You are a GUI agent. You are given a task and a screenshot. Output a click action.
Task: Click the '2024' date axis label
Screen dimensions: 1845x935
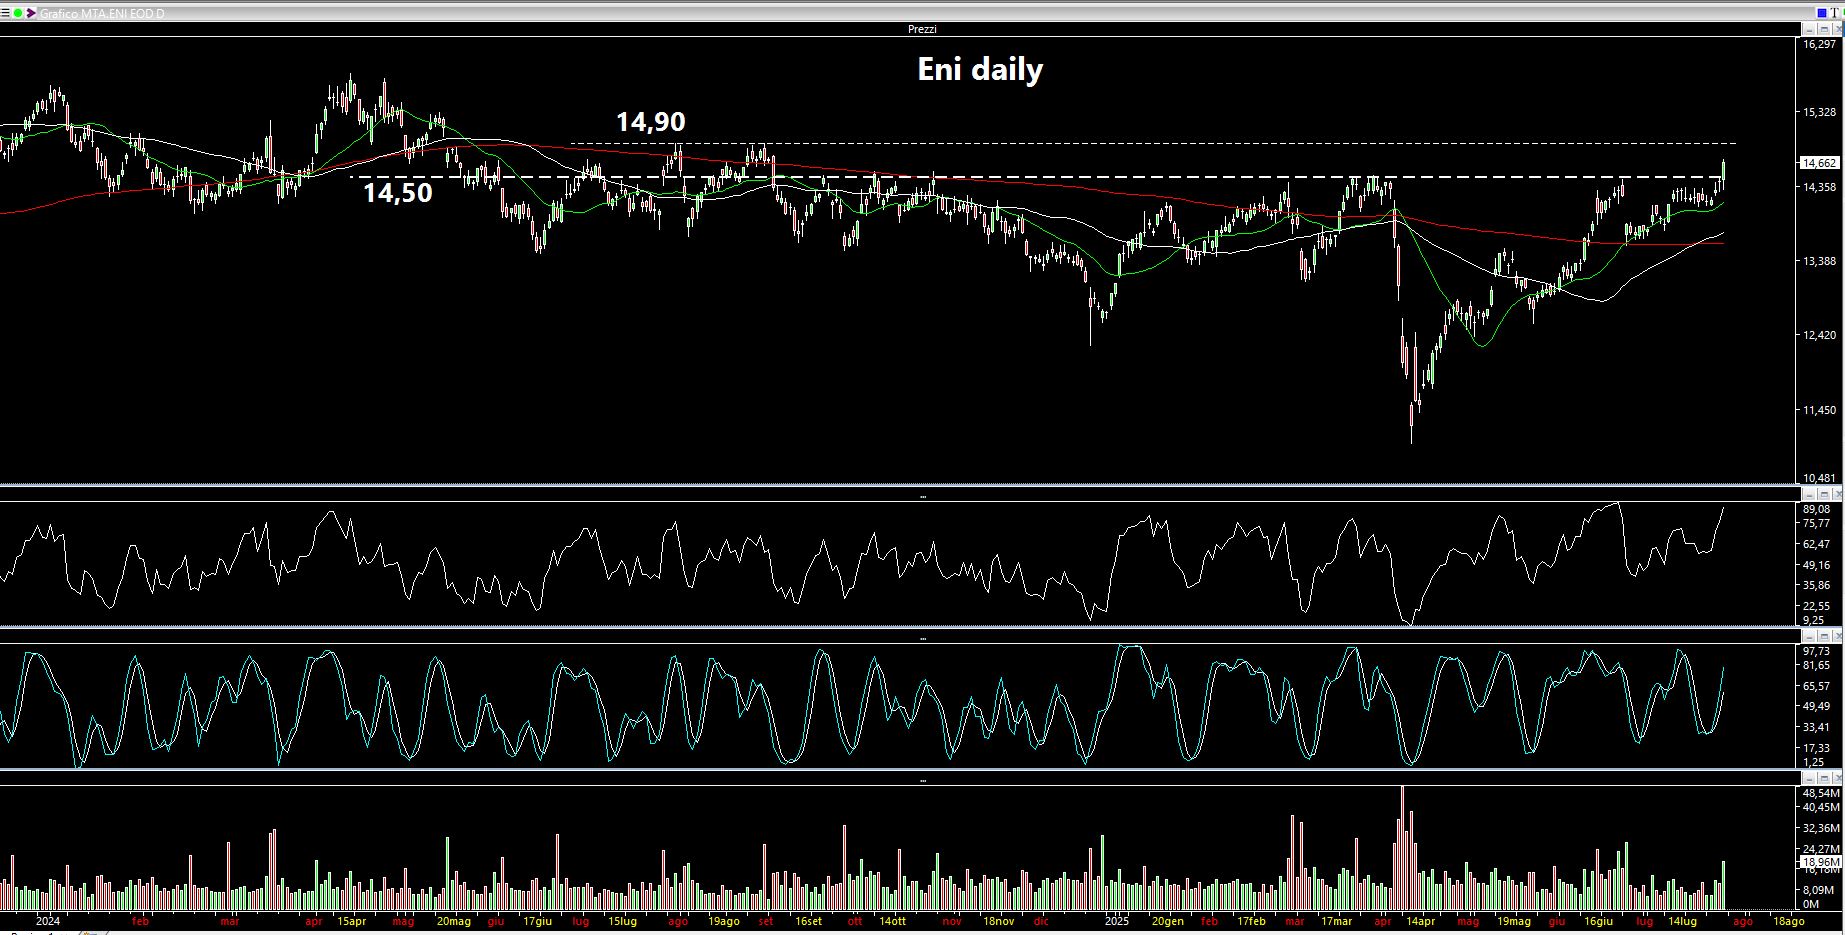(x=47, y=921)
